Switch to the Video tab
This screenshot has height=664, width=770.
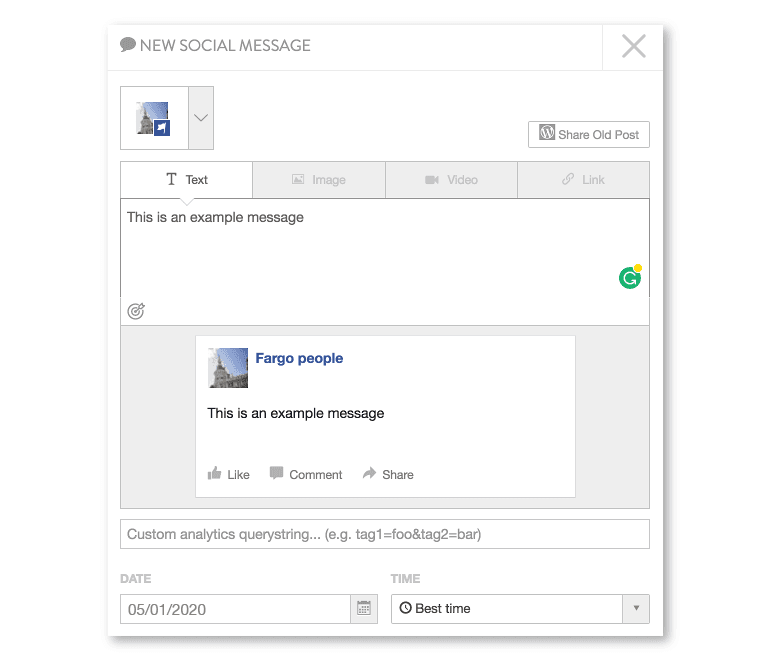tap(451, 180)
